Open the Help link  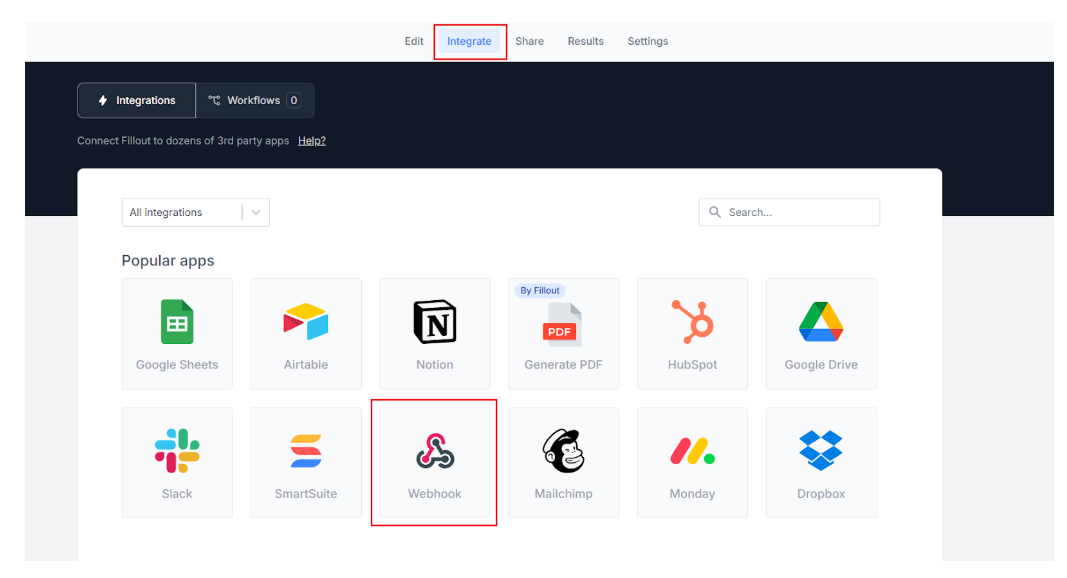(x=311, y=140)
